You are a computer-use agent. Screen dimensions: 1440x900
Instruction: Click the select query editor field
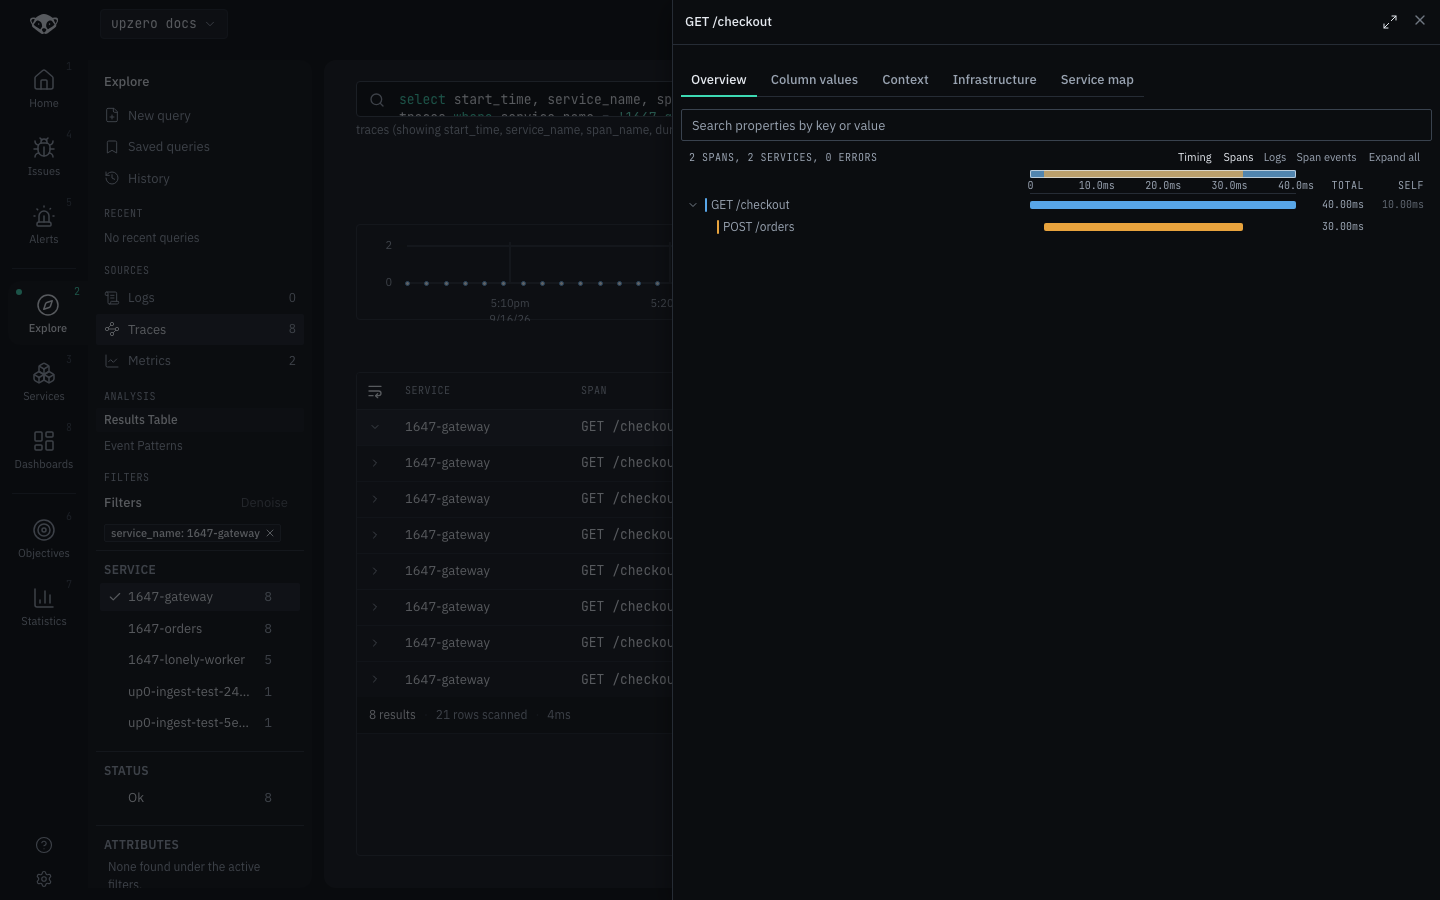coord(535,100)
